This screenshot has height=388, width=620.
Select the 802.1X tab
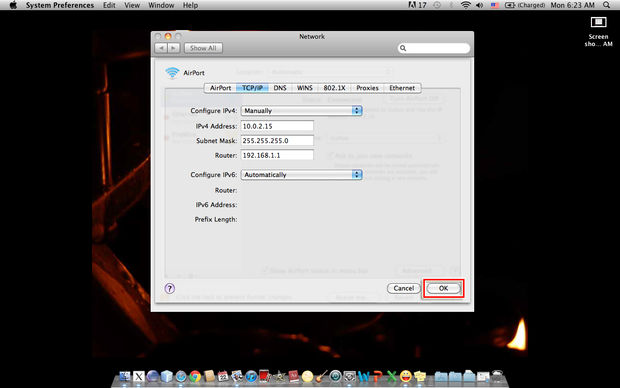[x=335, y=88]
